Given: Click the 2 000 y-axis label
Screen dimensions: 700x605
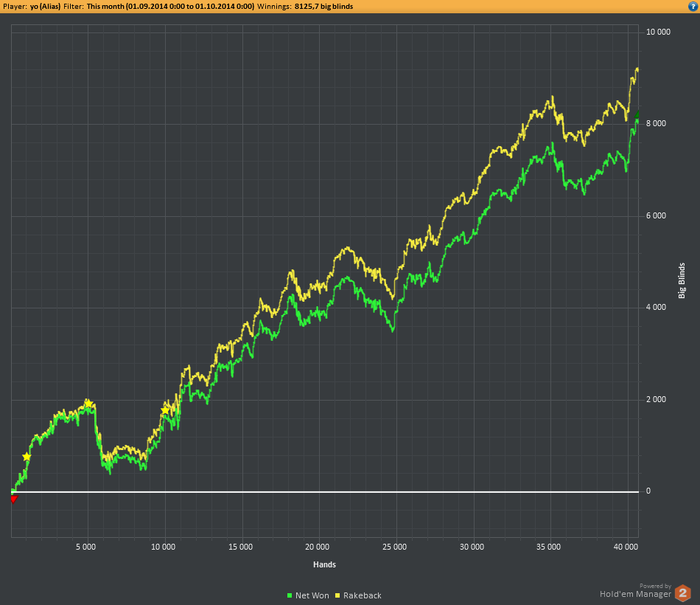Looking at the screenshot, I should click(656, 399).
